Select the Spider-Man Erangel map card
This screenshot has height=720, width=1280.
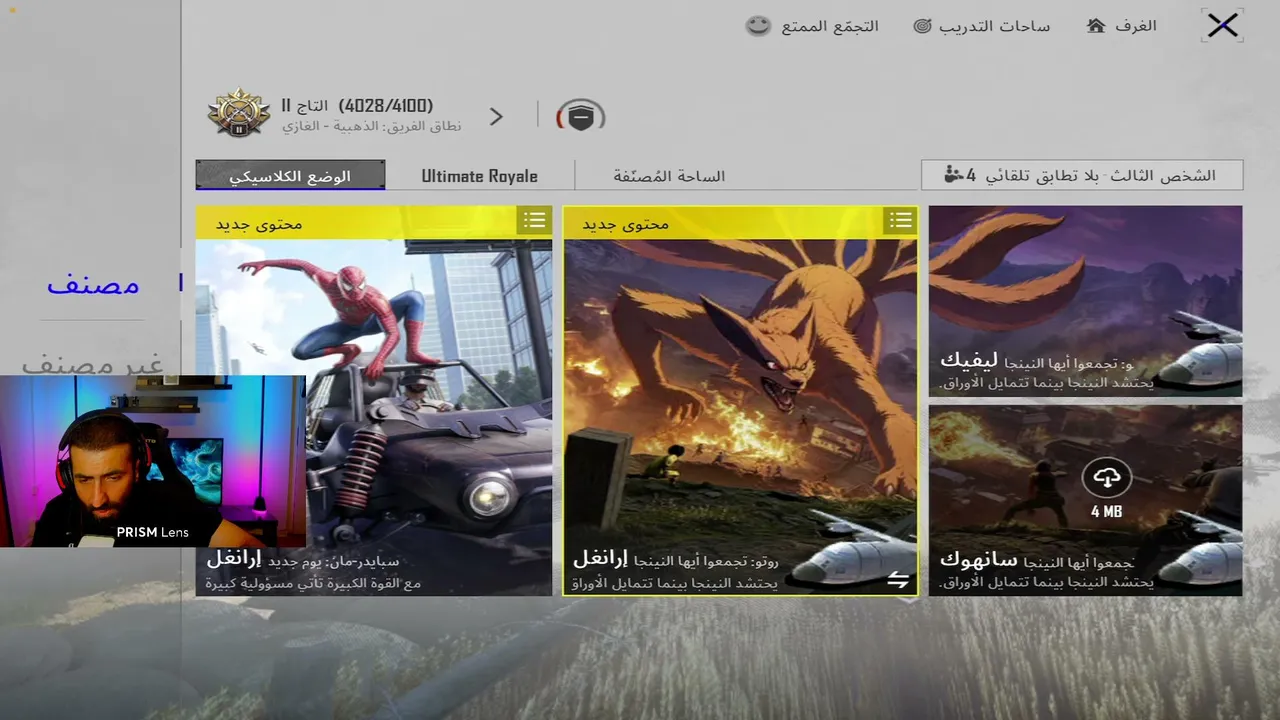[x=374, y=401]
